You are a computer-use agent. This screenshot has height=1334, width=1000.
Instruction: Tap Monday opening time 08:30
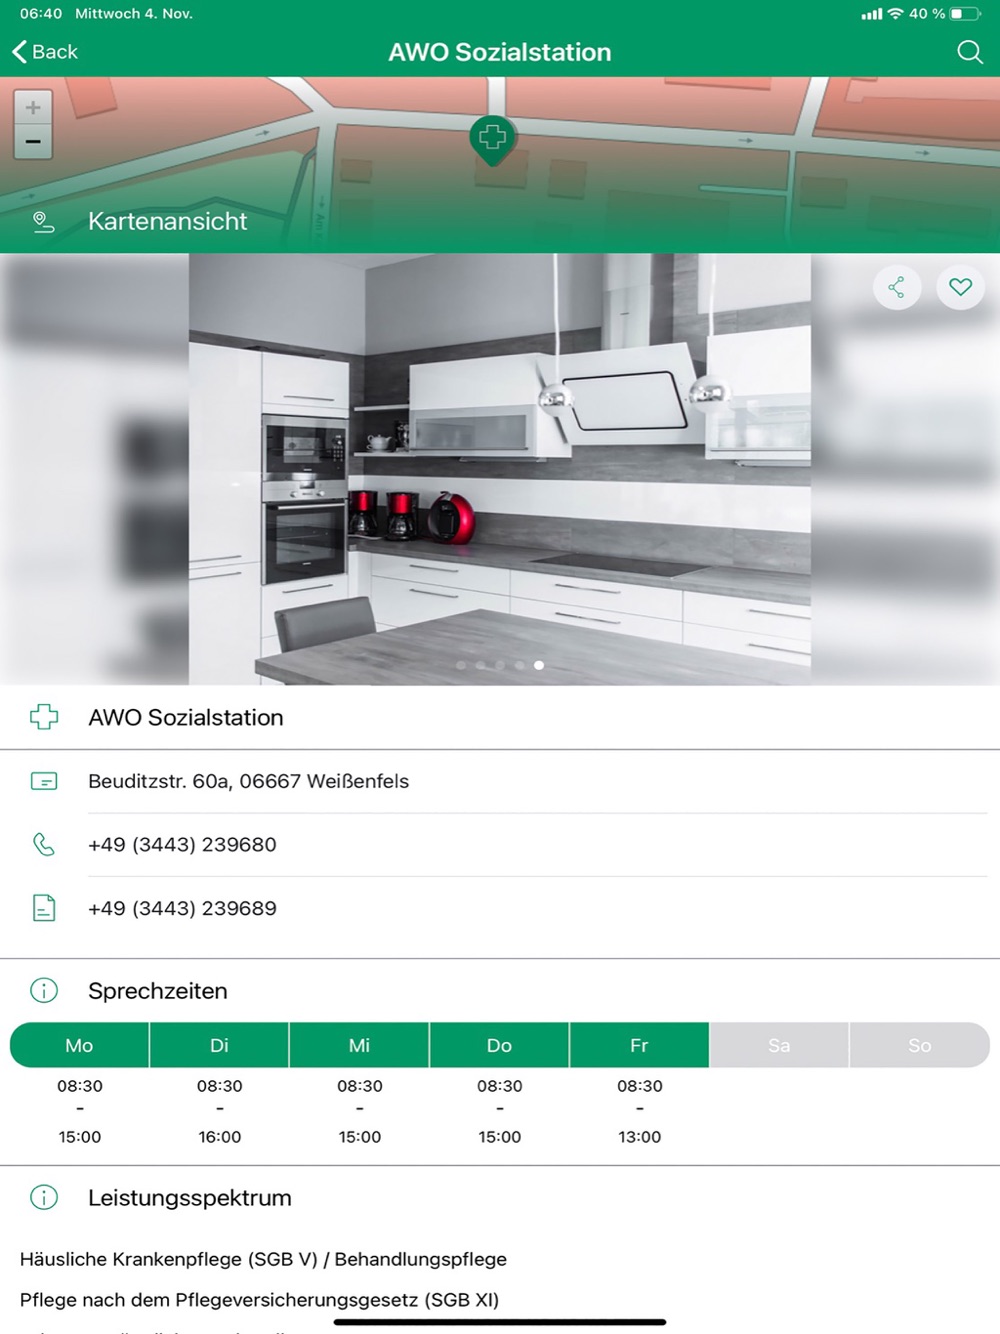pos(79,1086)
